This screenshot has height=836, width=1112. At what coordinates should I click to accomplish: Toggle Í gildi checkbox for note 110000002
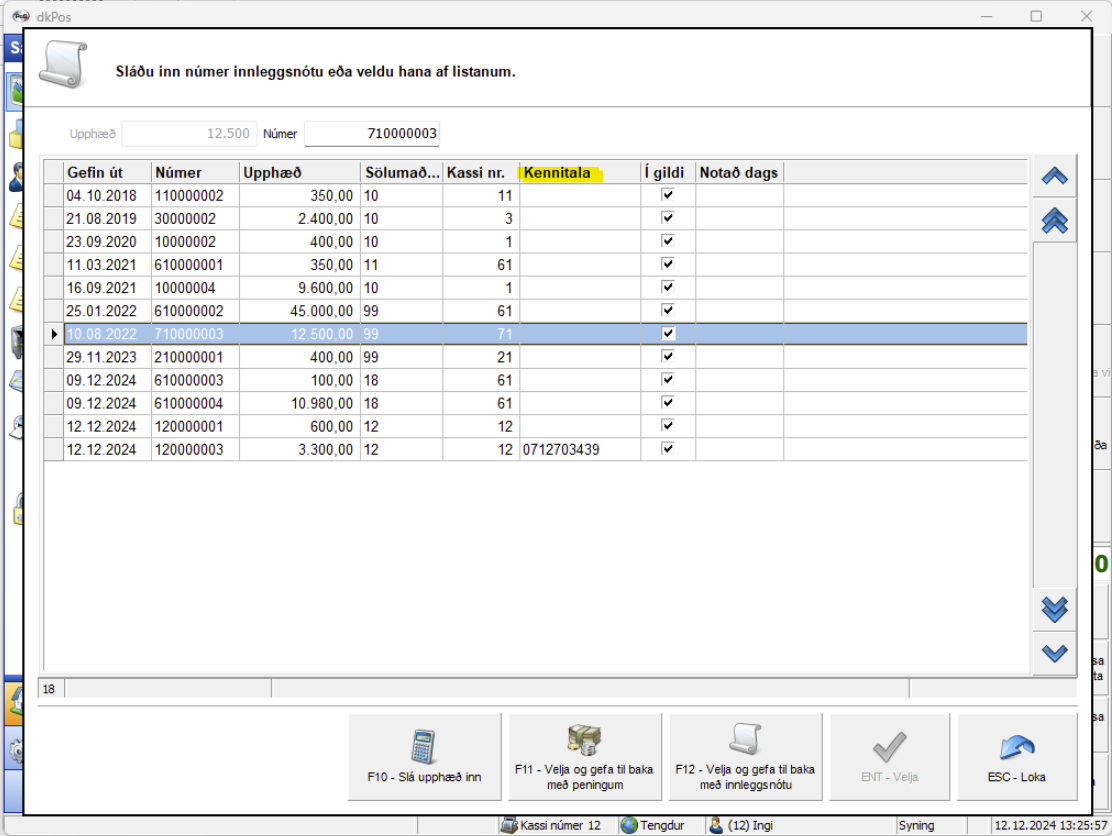pos(668,195)
